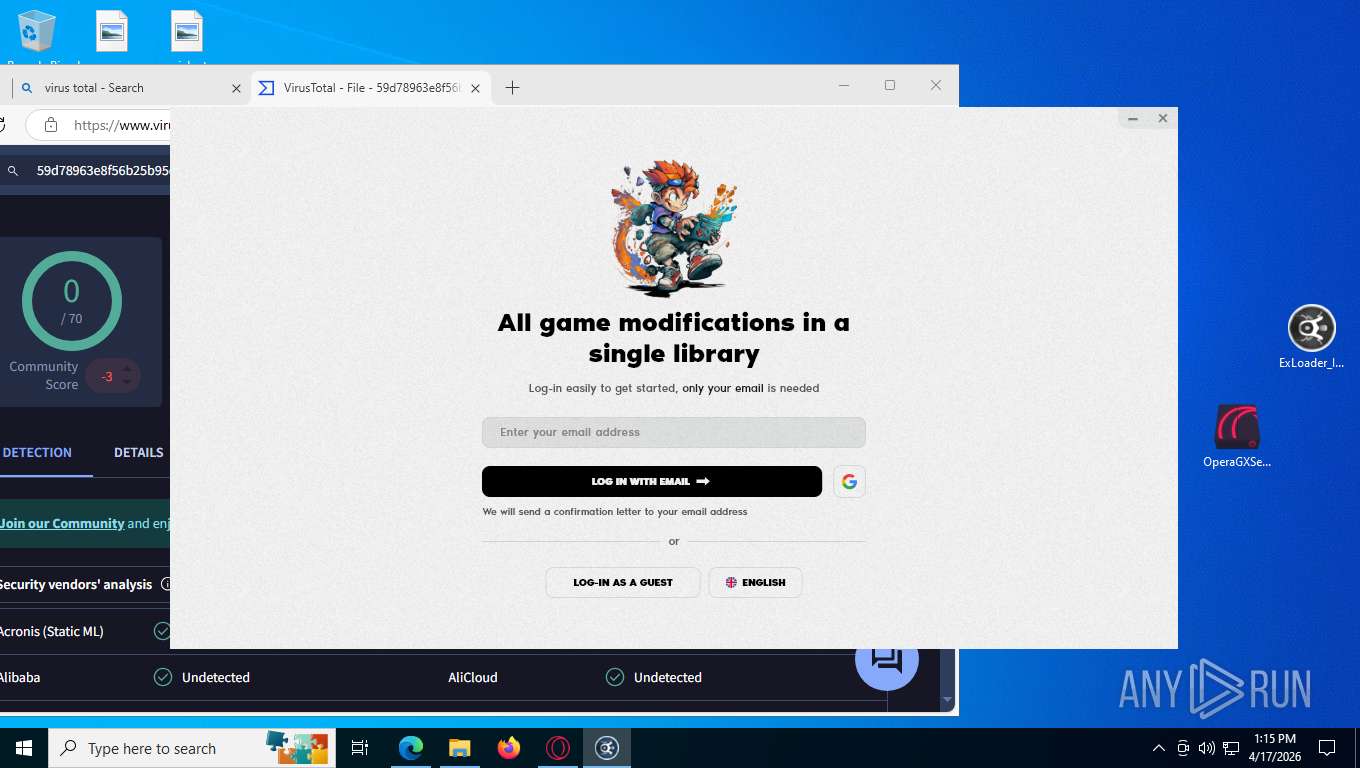This screenshot has width=1360, height=768.
Task: Click the taskbar search box
Action: pos(191,748)
